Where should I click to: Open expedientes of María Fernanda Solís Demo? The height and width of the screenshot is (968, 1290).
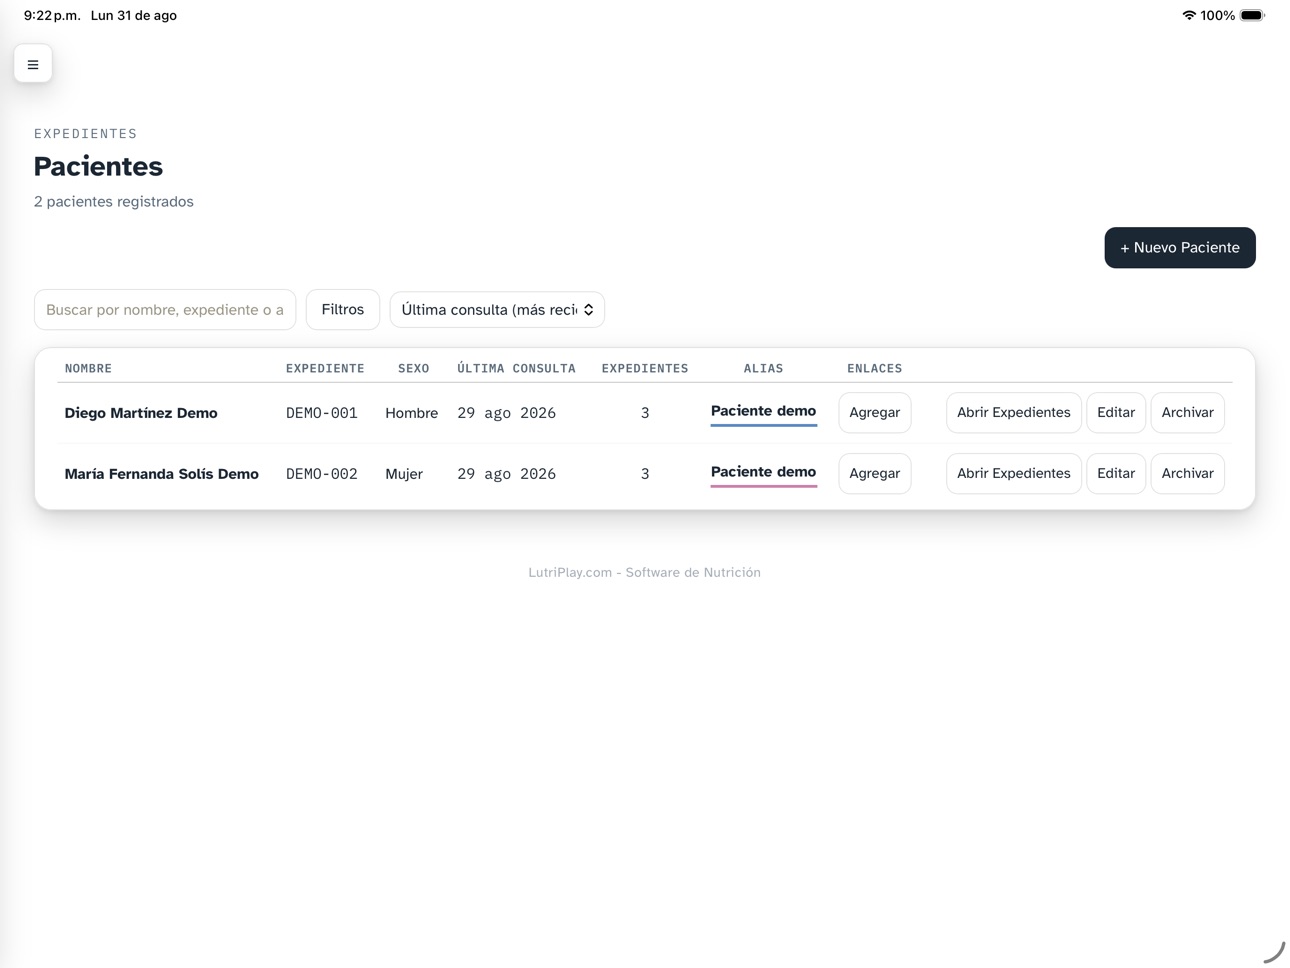click(x=1014, y=474)
